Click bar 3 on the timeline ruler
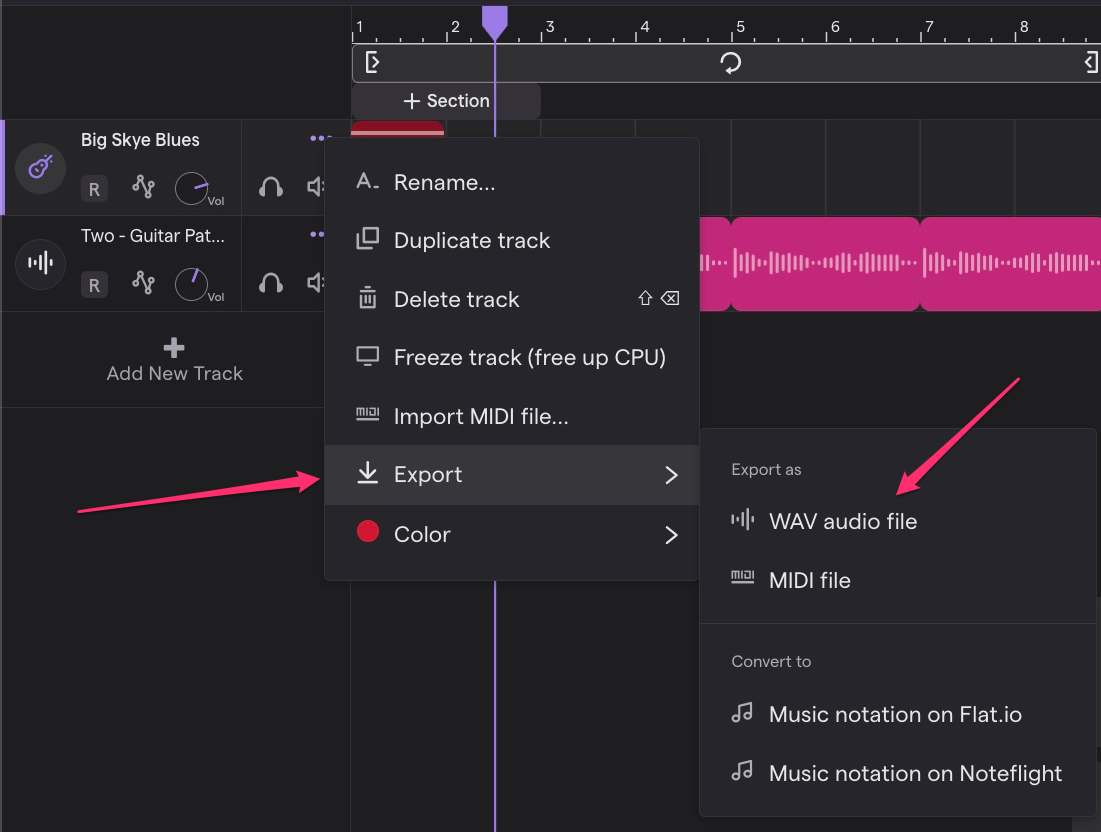Viewport: 1101px width, 832px height. coord(550,27)
